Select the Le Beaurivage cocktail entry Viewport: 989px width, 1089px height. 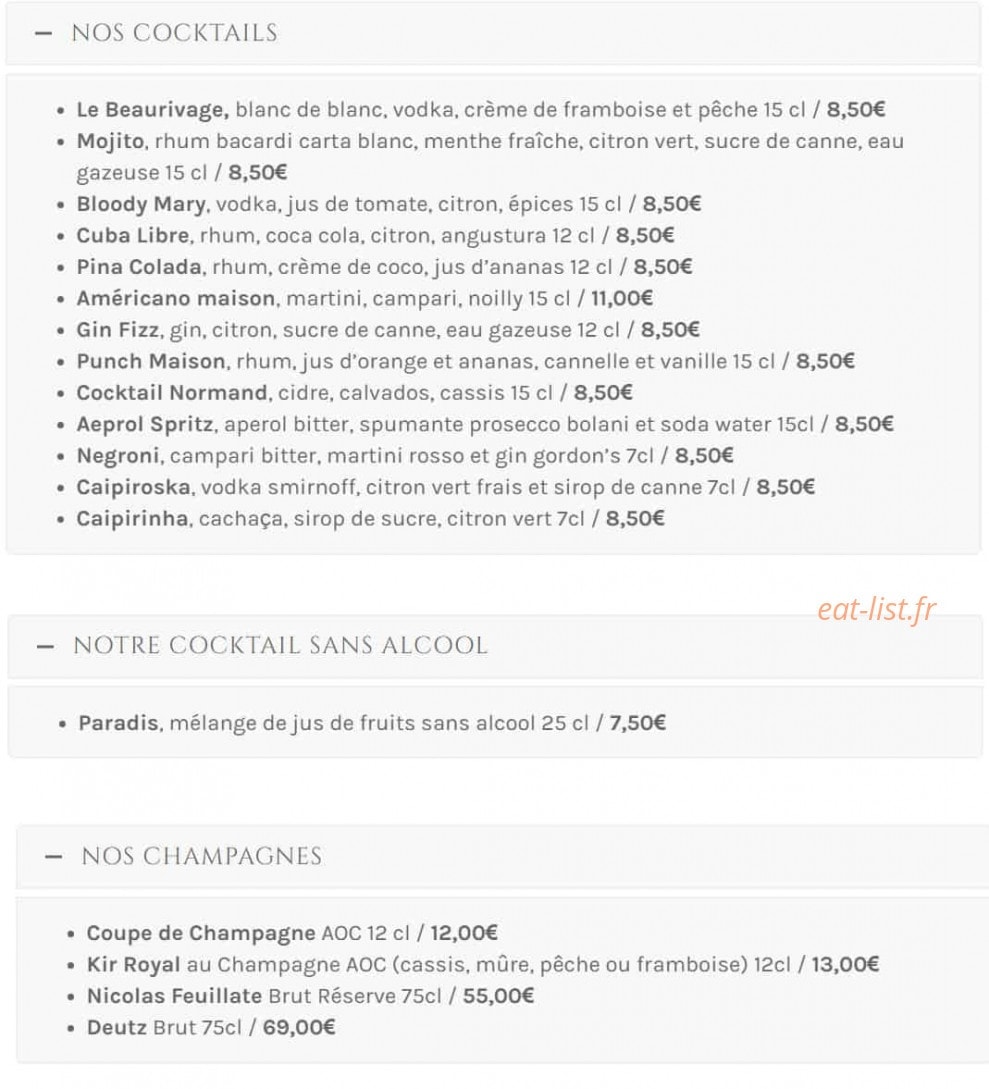[x=481, y=110]
